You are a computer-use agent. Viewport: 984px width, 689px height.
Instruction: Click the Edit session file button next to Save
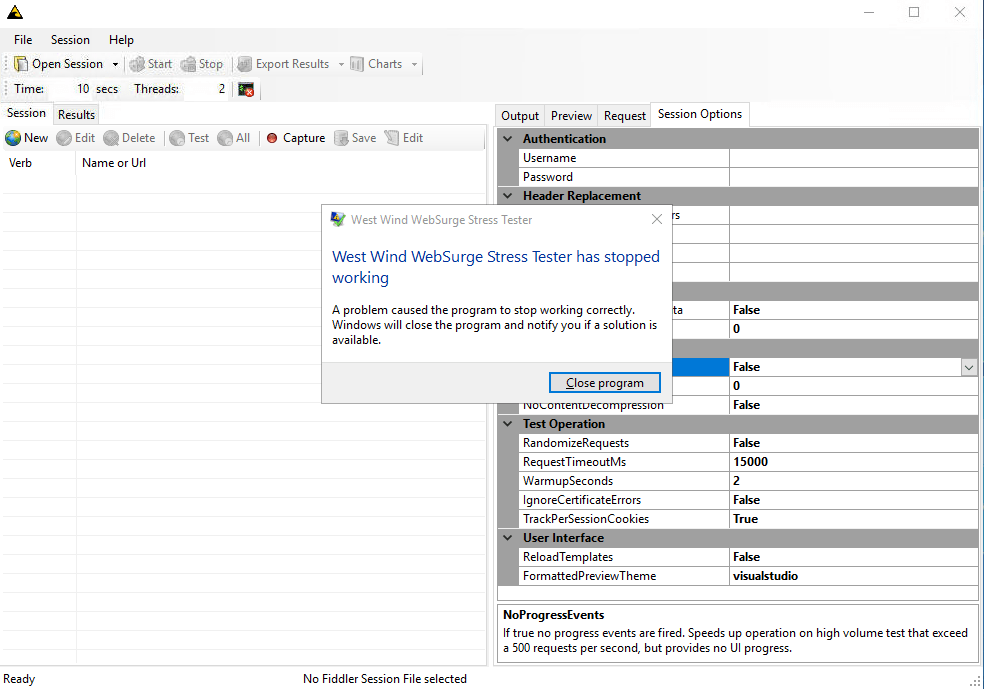(x=404, y=138)
